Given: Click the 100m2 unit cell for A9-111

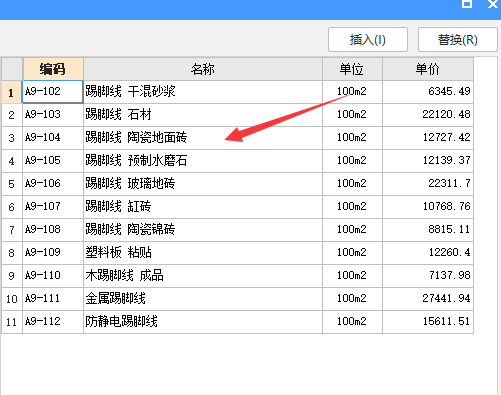Looking at the screenshot, I should (x=352, y=299).
